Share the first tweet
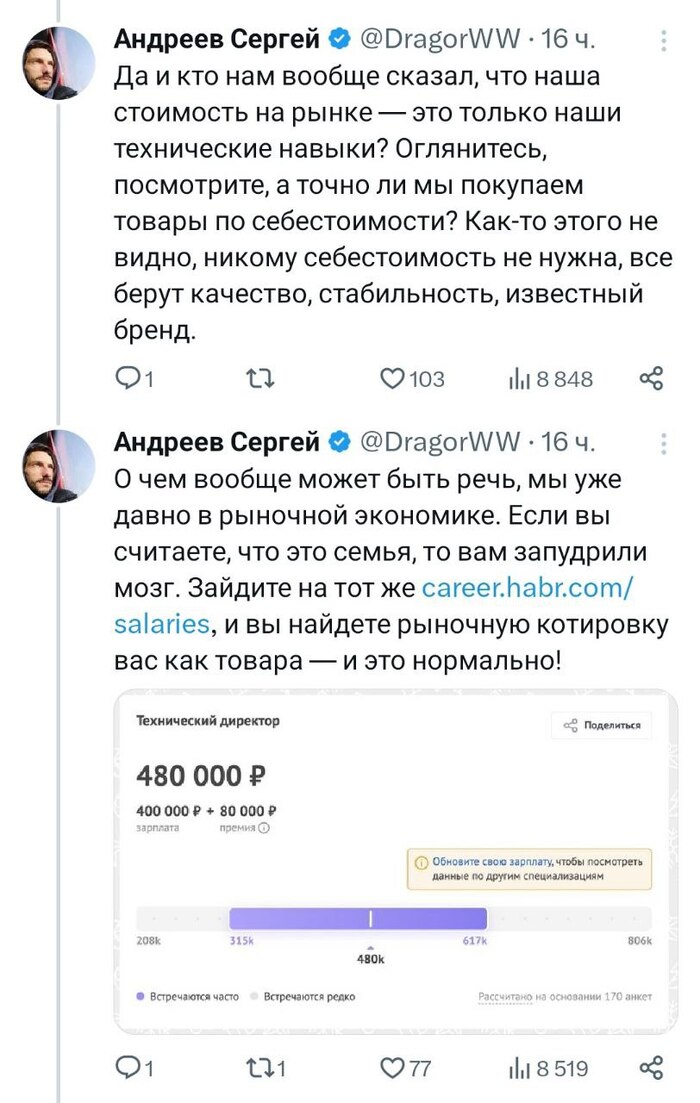The image size is (700, 1103). (x=651, y=379)
